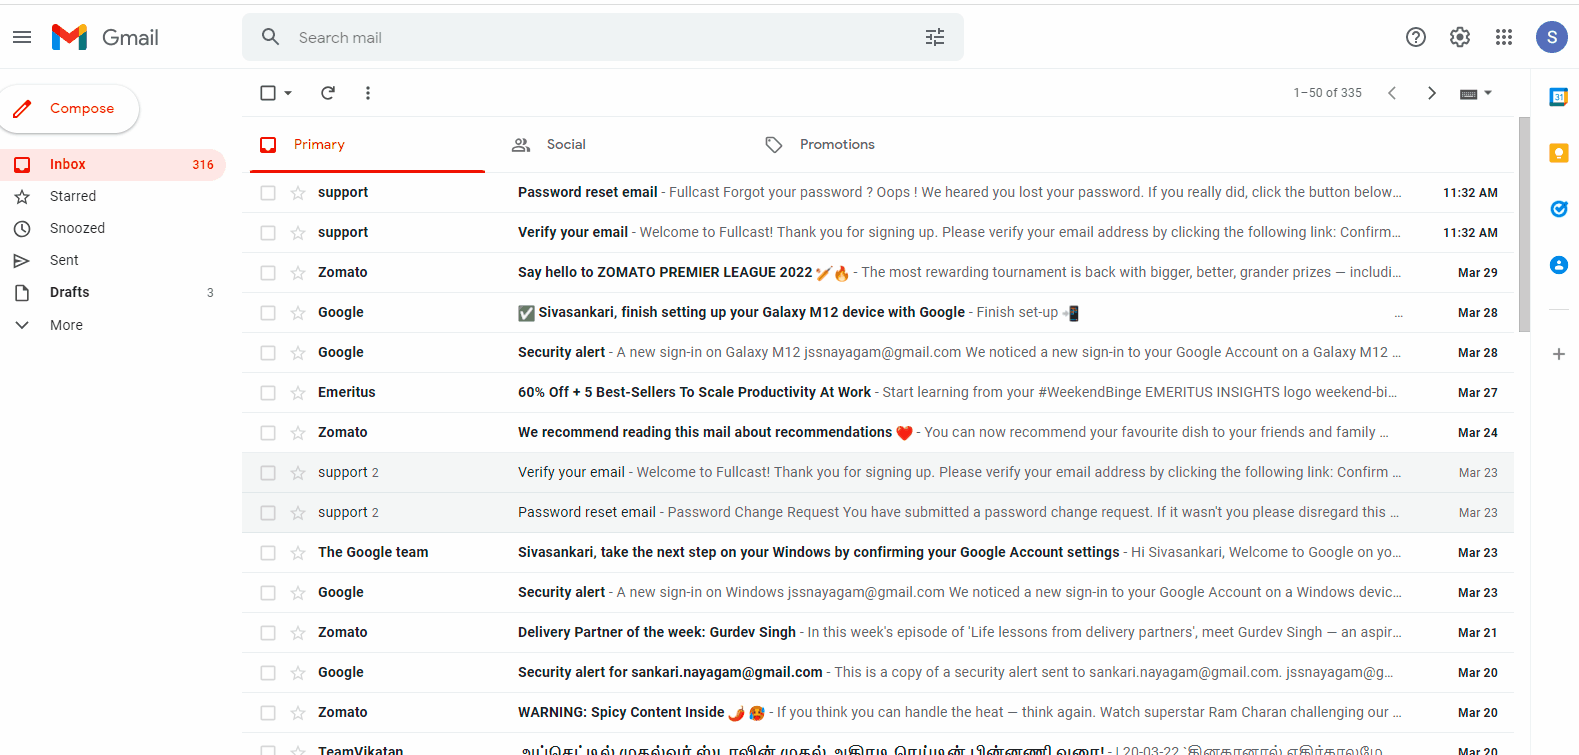Click the Gmail logo
This screenshot has width=1579, height=755.
point(105,37)
